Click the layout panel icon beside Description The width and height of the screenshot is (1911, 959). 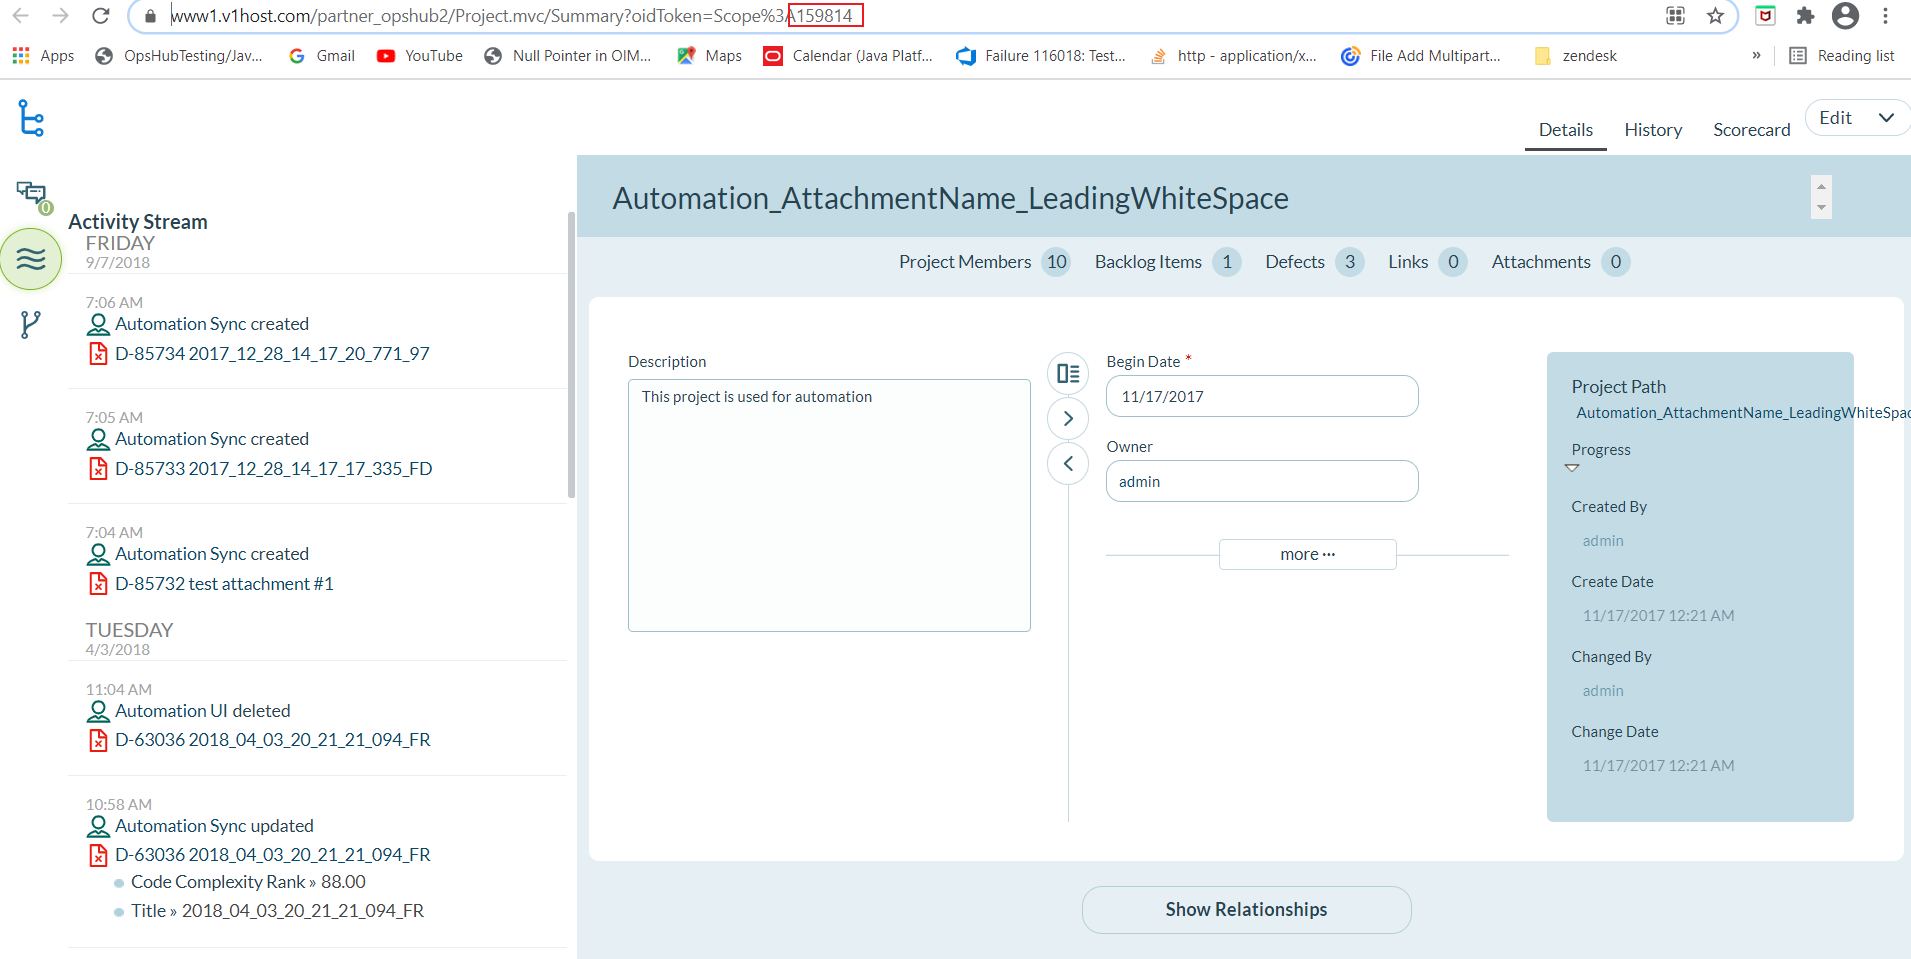tap(1068, 374)
